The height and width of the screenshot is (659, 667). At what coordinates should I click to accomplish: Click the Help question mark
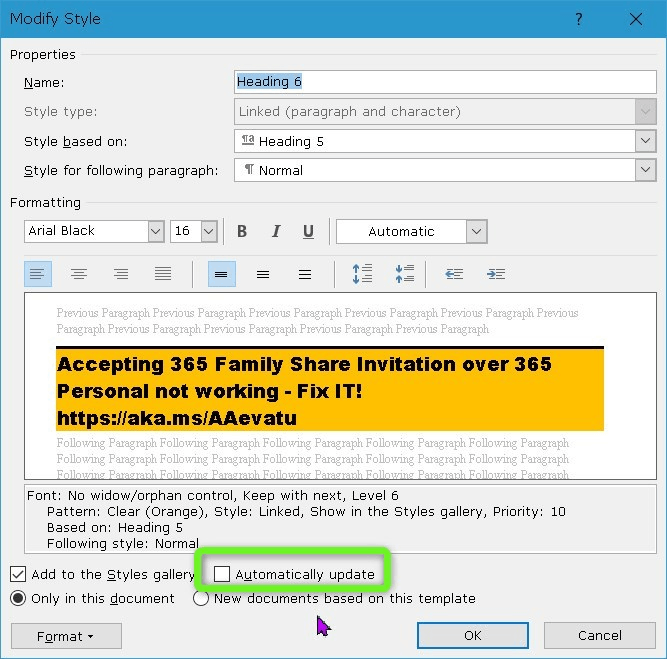pos(579,19)
